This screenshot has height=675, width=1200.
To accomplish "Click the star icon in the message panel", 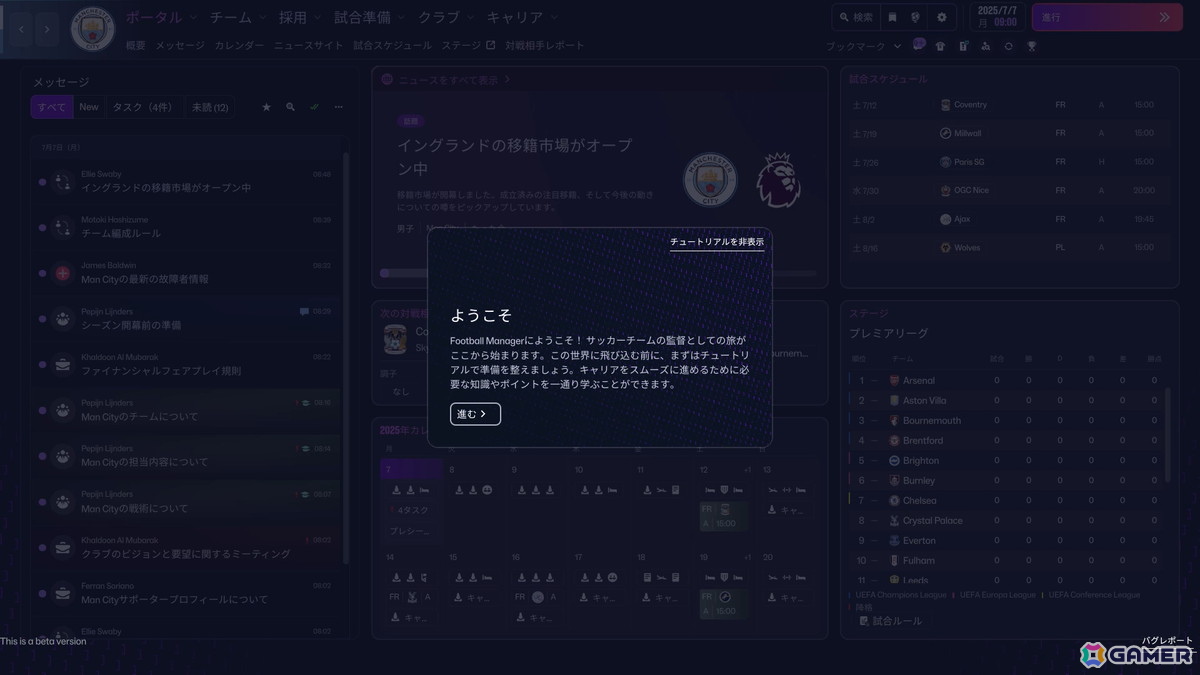I will [266, 107].
